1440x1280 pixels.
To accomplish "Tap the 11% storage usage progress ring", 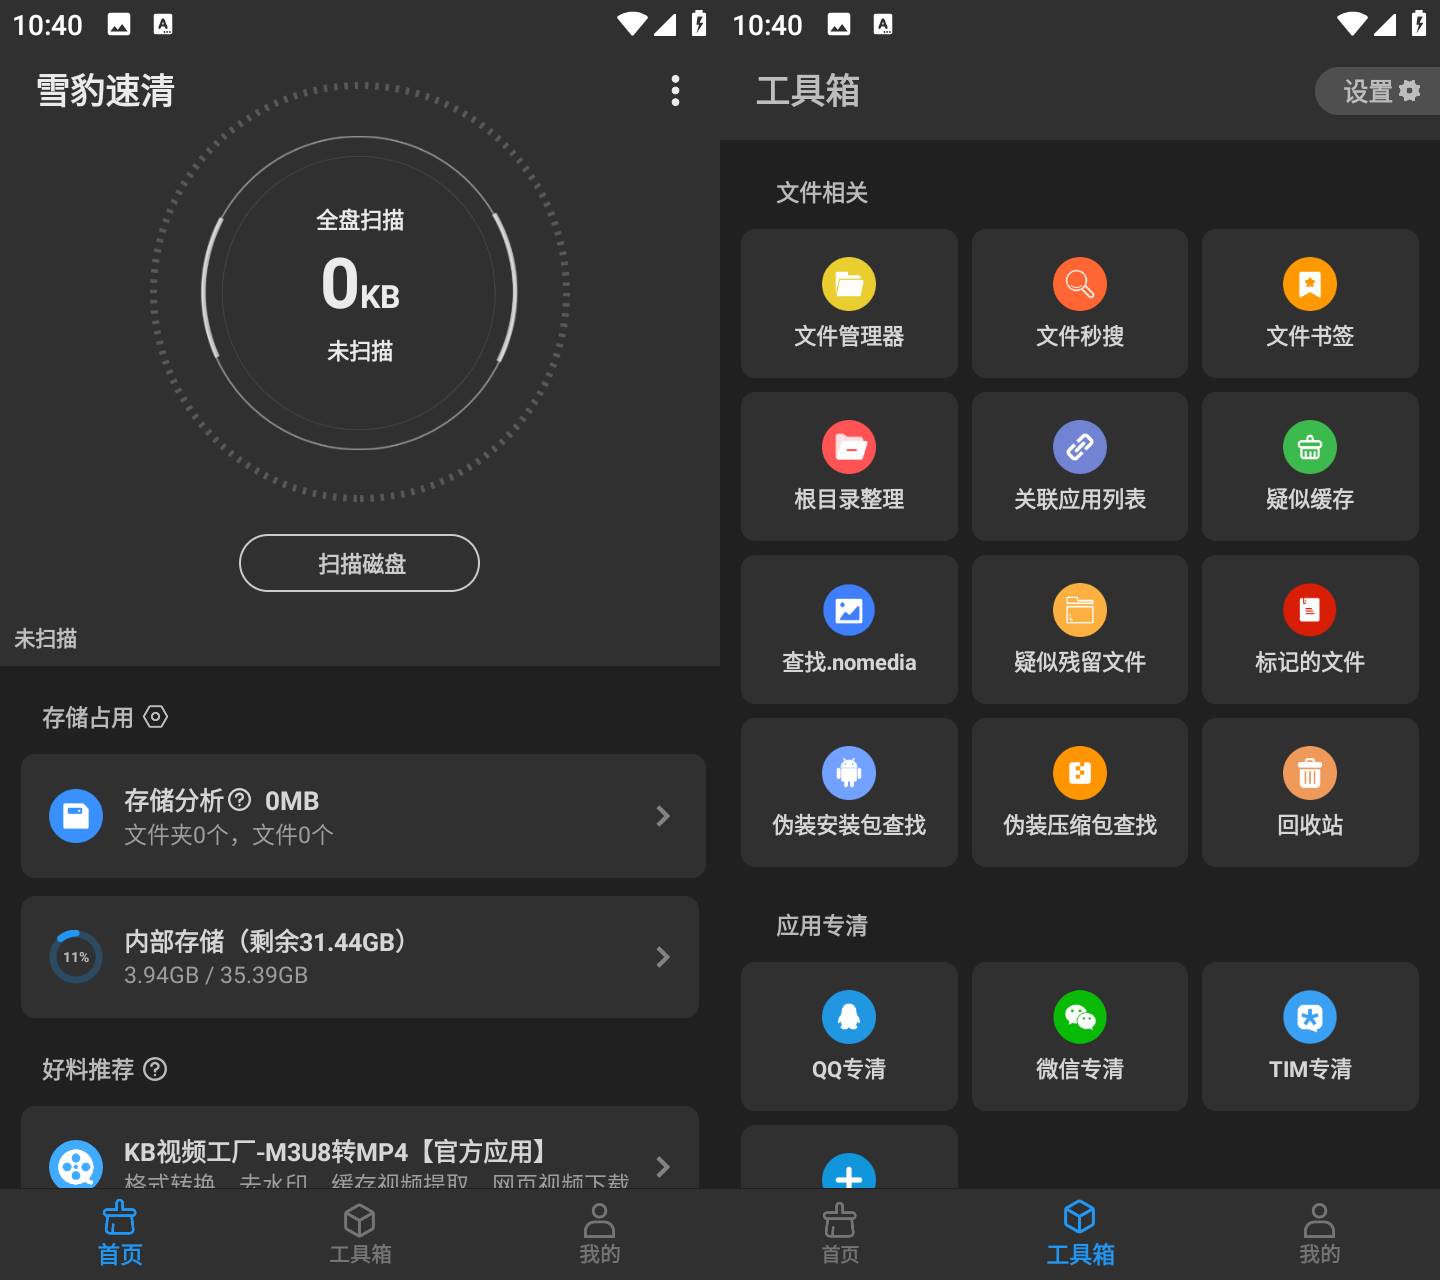I will pos(76,956).
